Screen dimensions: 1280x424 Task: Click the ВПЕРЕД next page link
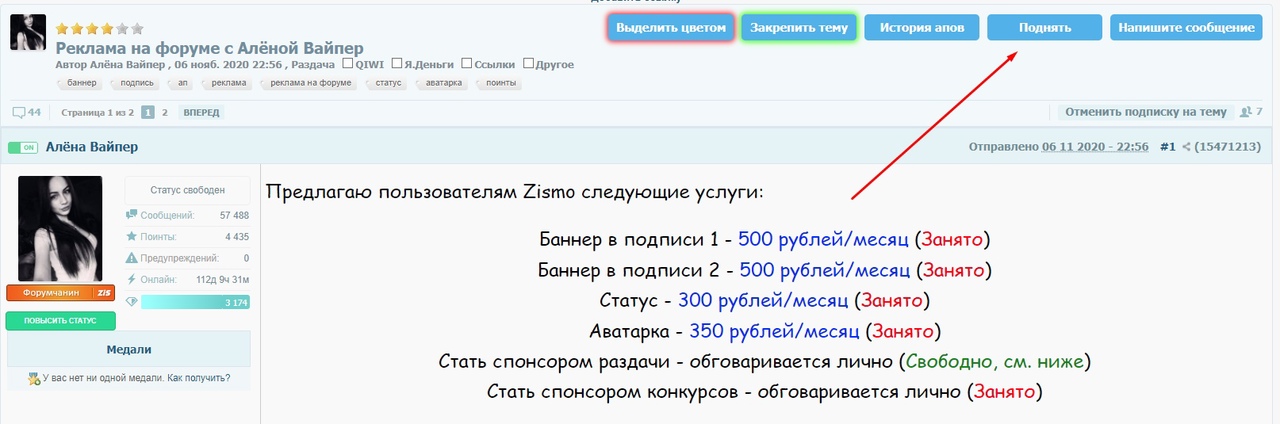(x=200, y=113)
